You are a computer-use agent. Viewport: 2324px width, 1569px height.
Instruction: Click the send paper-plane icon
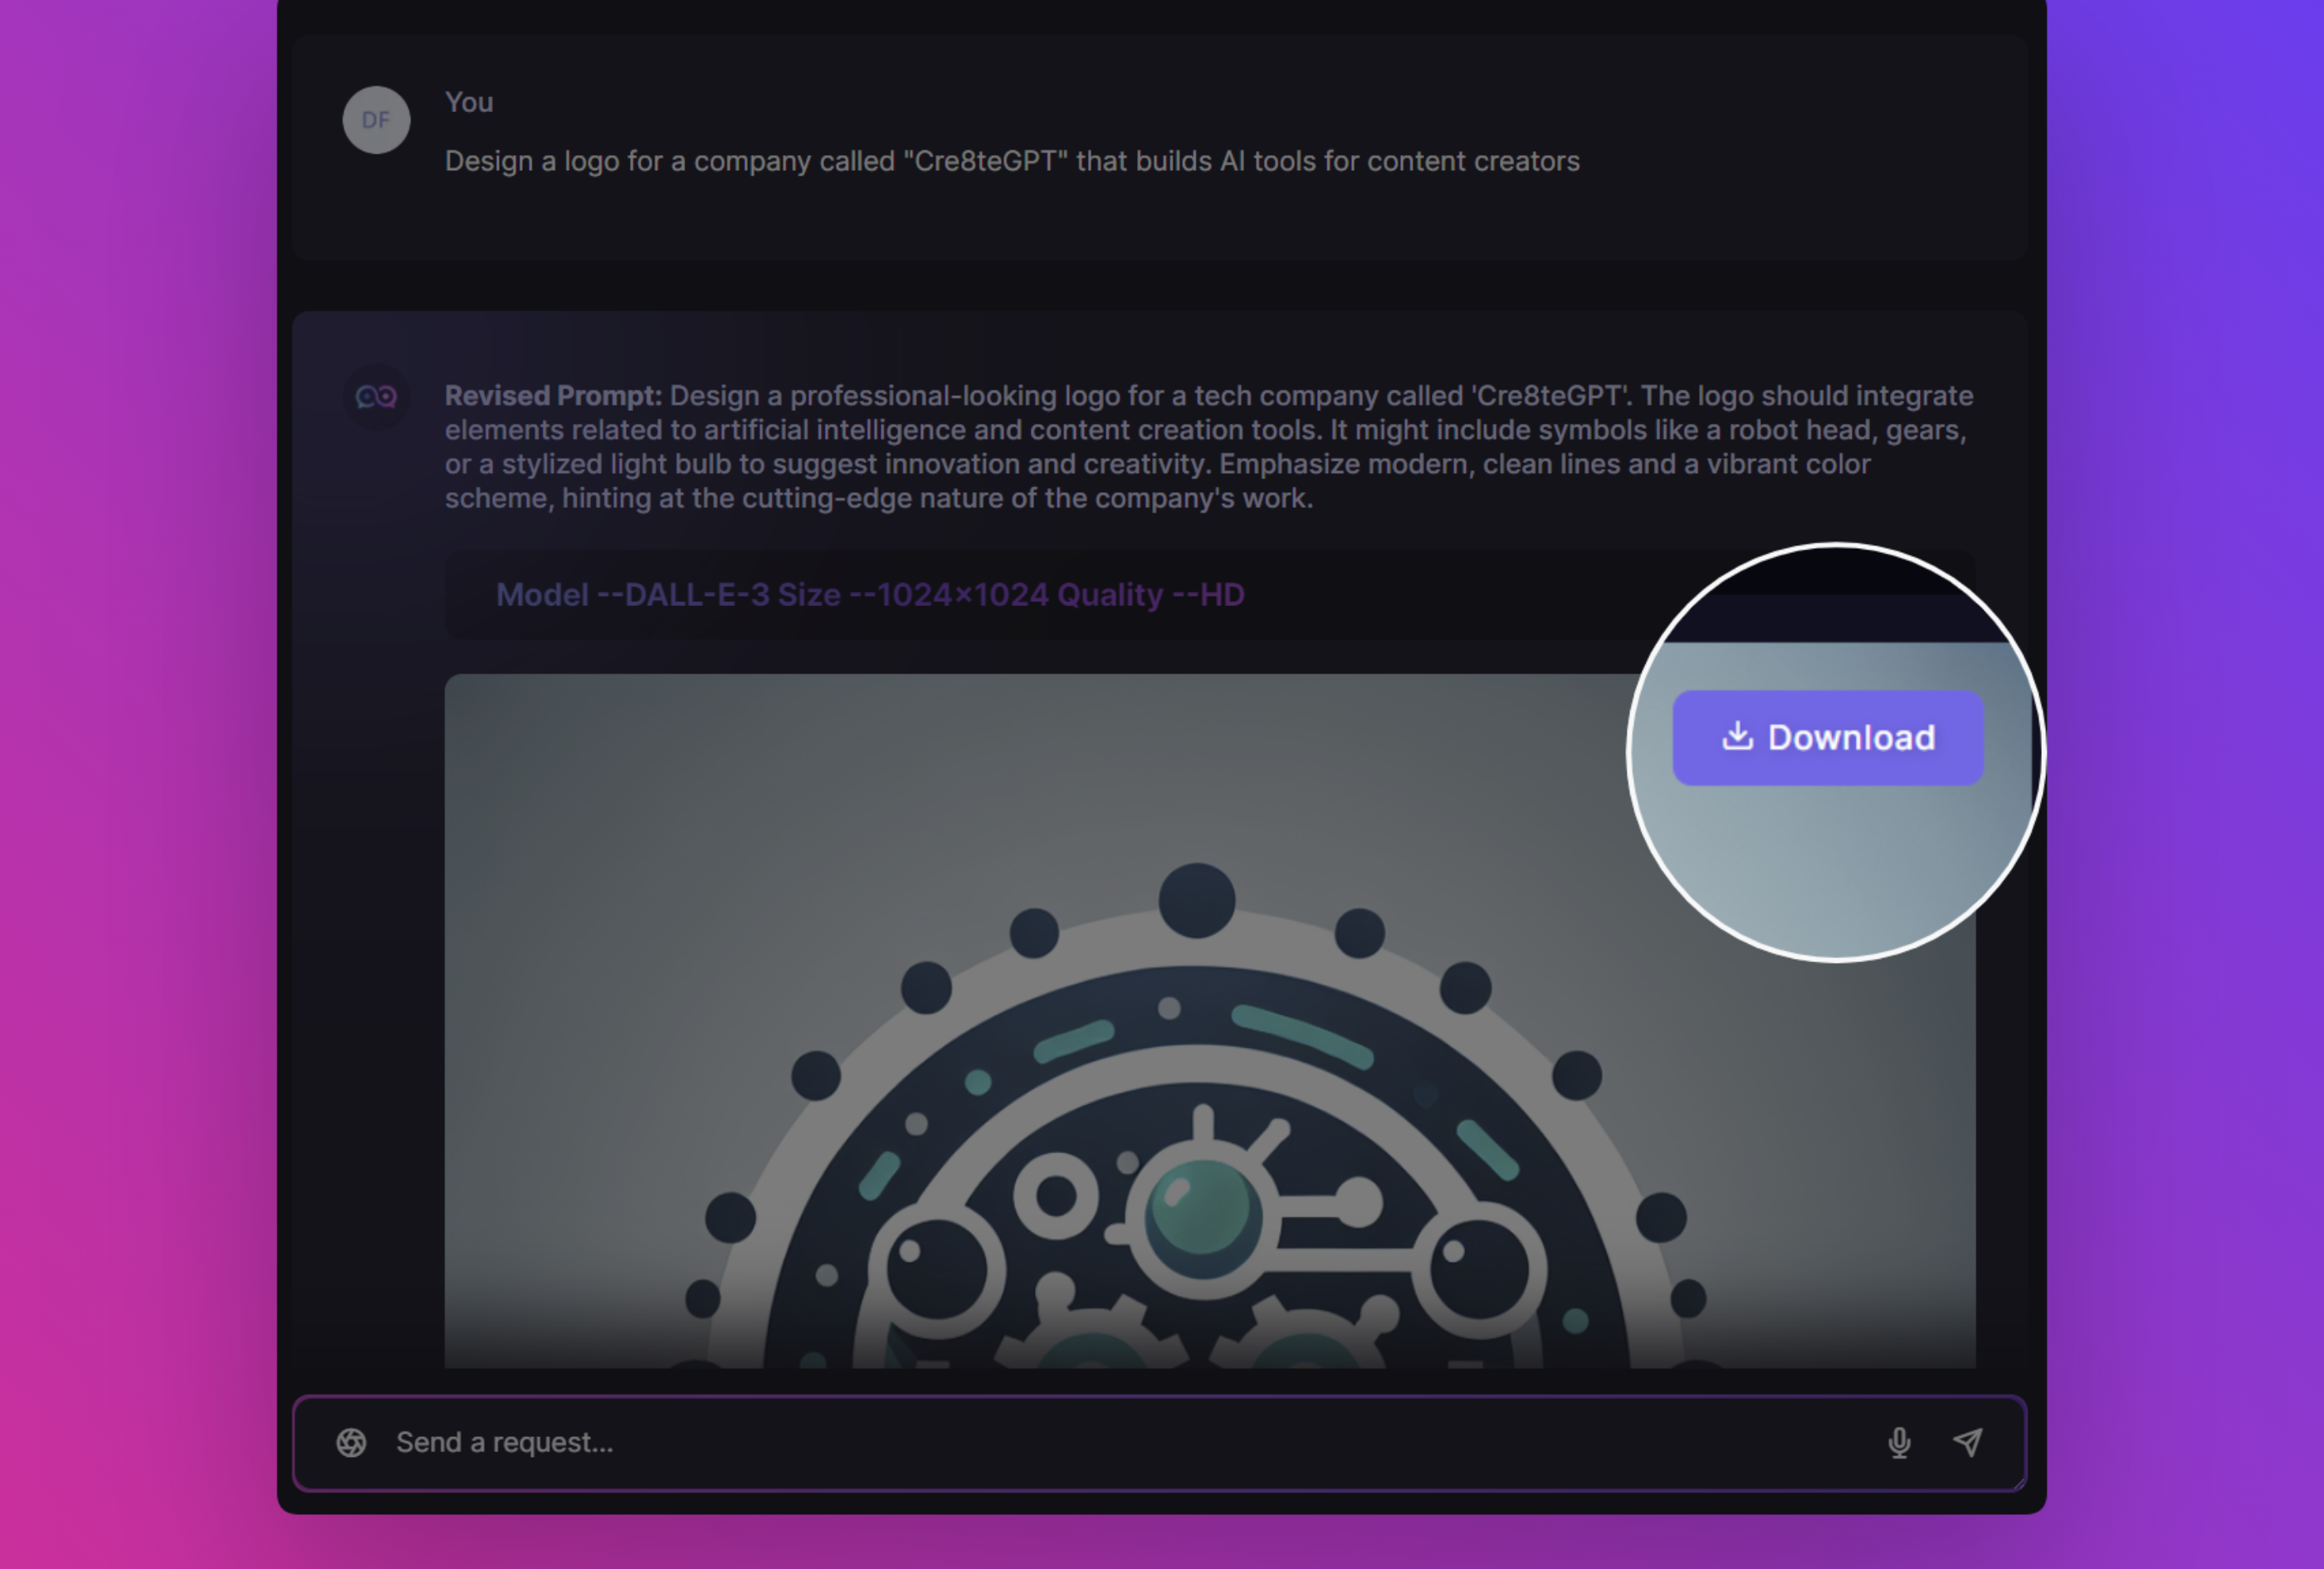pyautogui.click(x=1967, y=1442)
